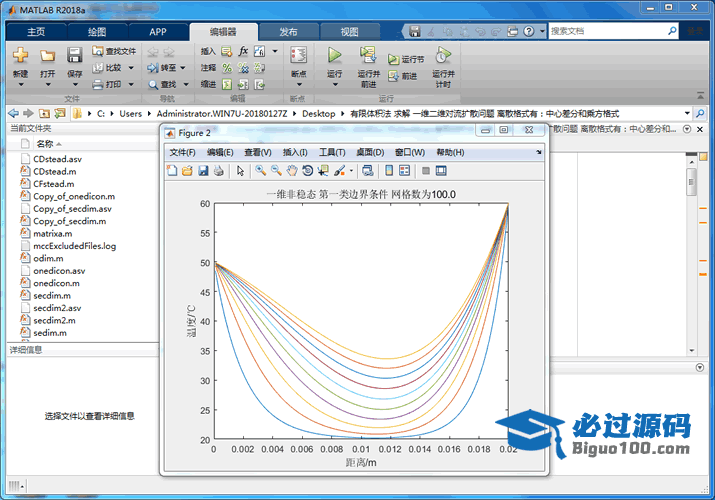Screen dimensions: 715x500
Task: Click the Run and Advance icon
Action: [368, 55]
